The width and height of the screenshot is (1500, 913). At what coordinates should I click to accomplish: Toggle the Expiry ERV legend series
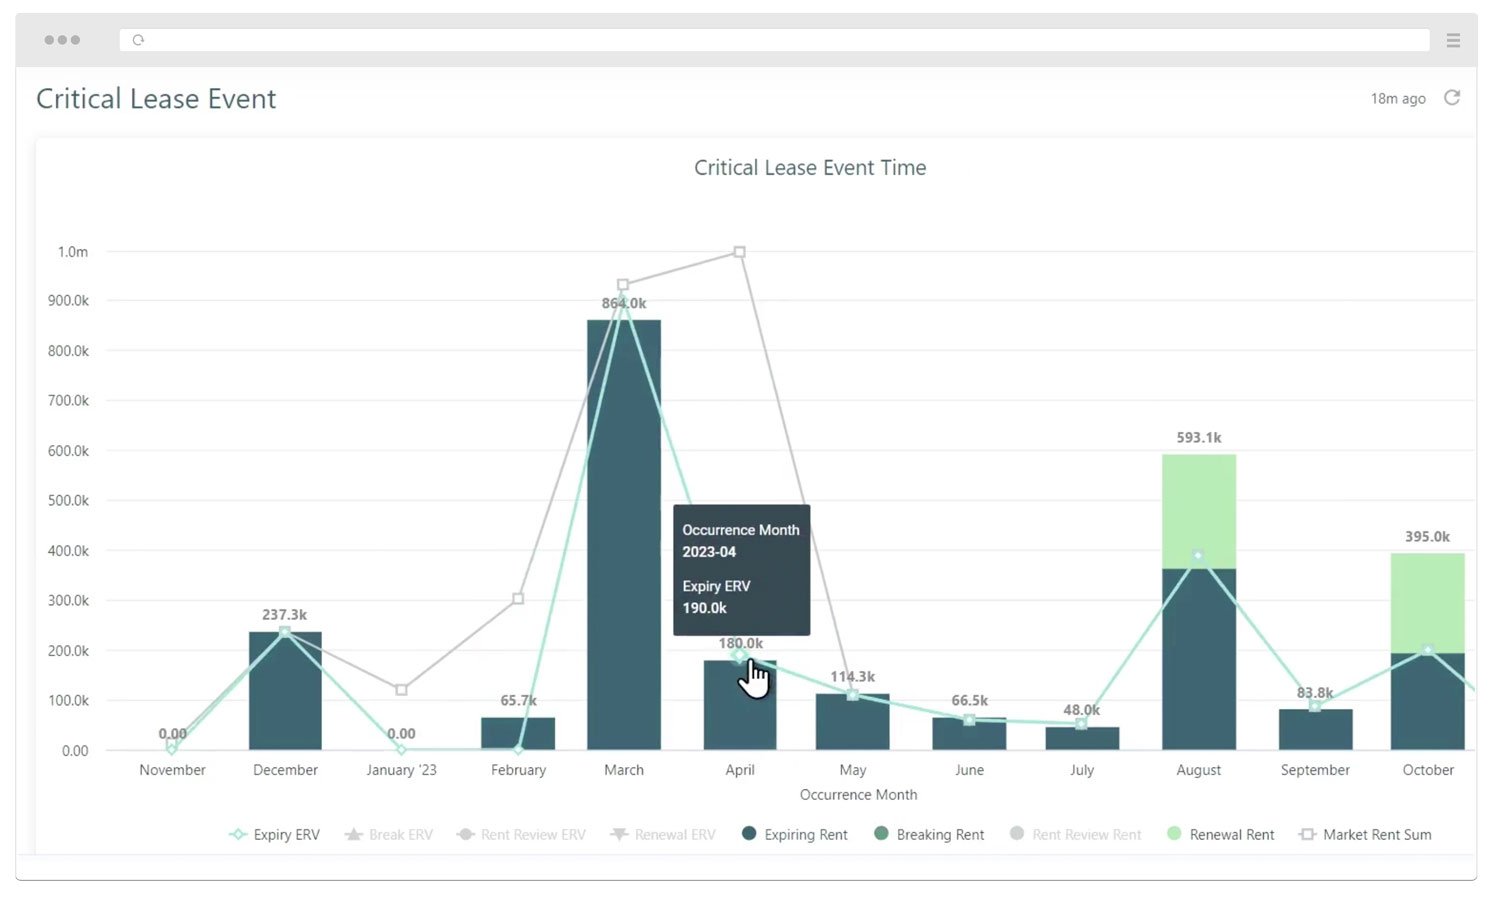point(275,835)
